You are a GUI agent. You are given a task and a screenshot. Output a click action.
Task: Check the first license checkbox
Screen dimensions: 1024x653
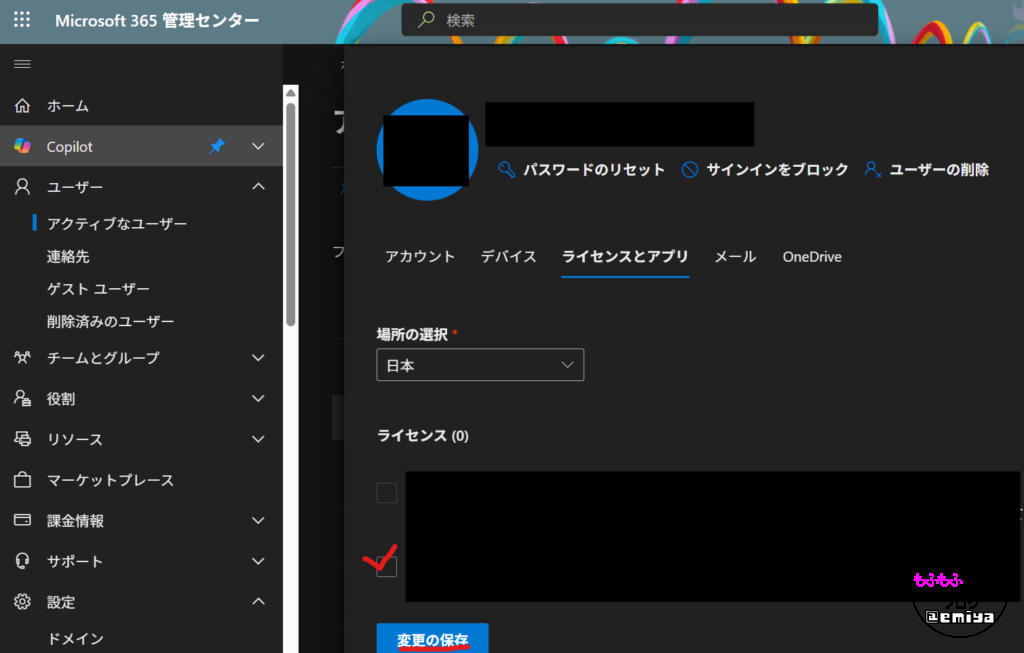[386, 493]
